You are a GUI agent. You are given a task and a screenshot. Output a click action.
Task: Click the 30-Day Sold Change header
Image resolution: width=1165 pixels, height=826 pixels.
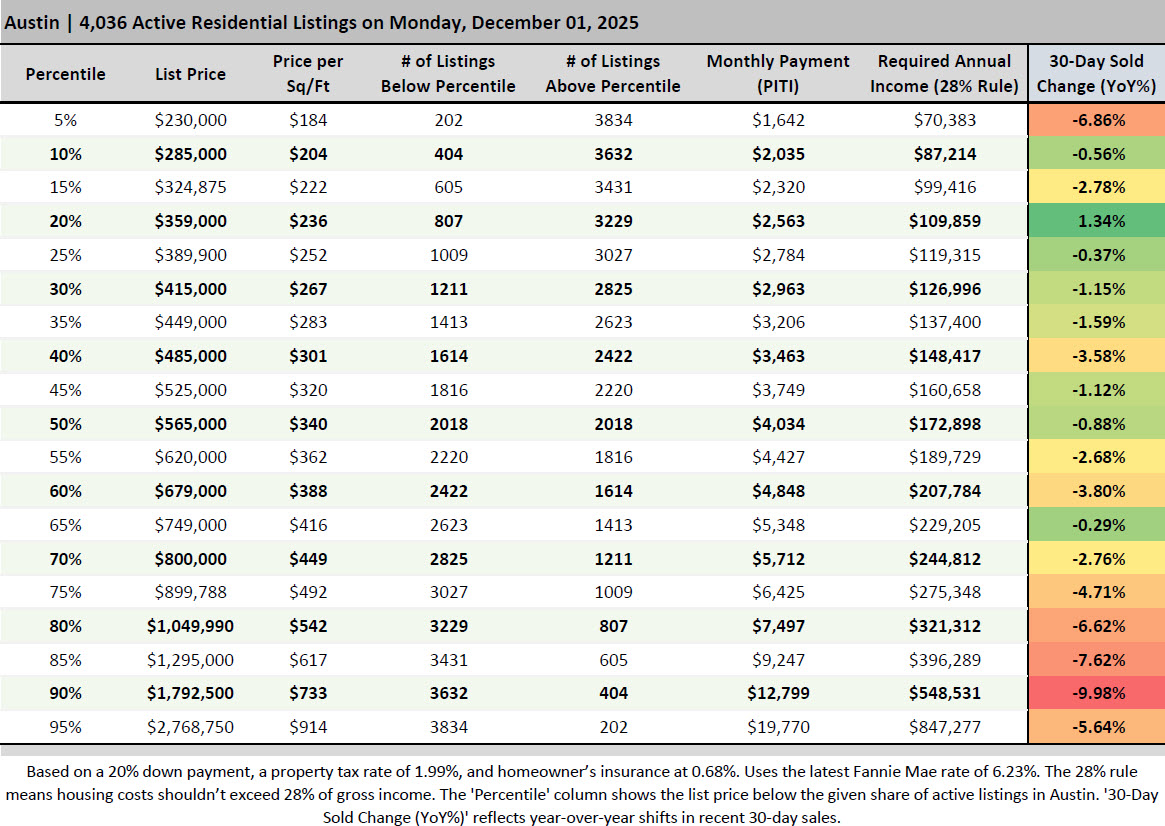(1096, 74)
